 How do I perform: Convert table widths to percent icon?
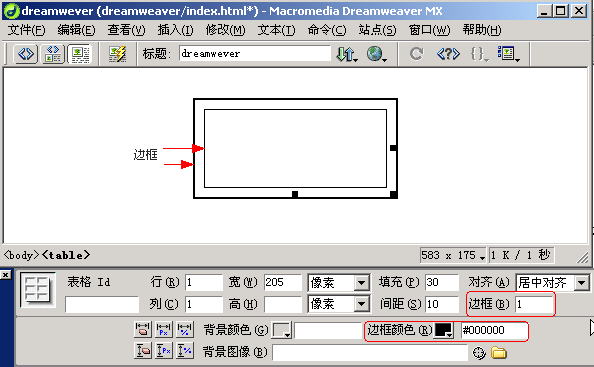pyautogui.click(x=185, y=330)
